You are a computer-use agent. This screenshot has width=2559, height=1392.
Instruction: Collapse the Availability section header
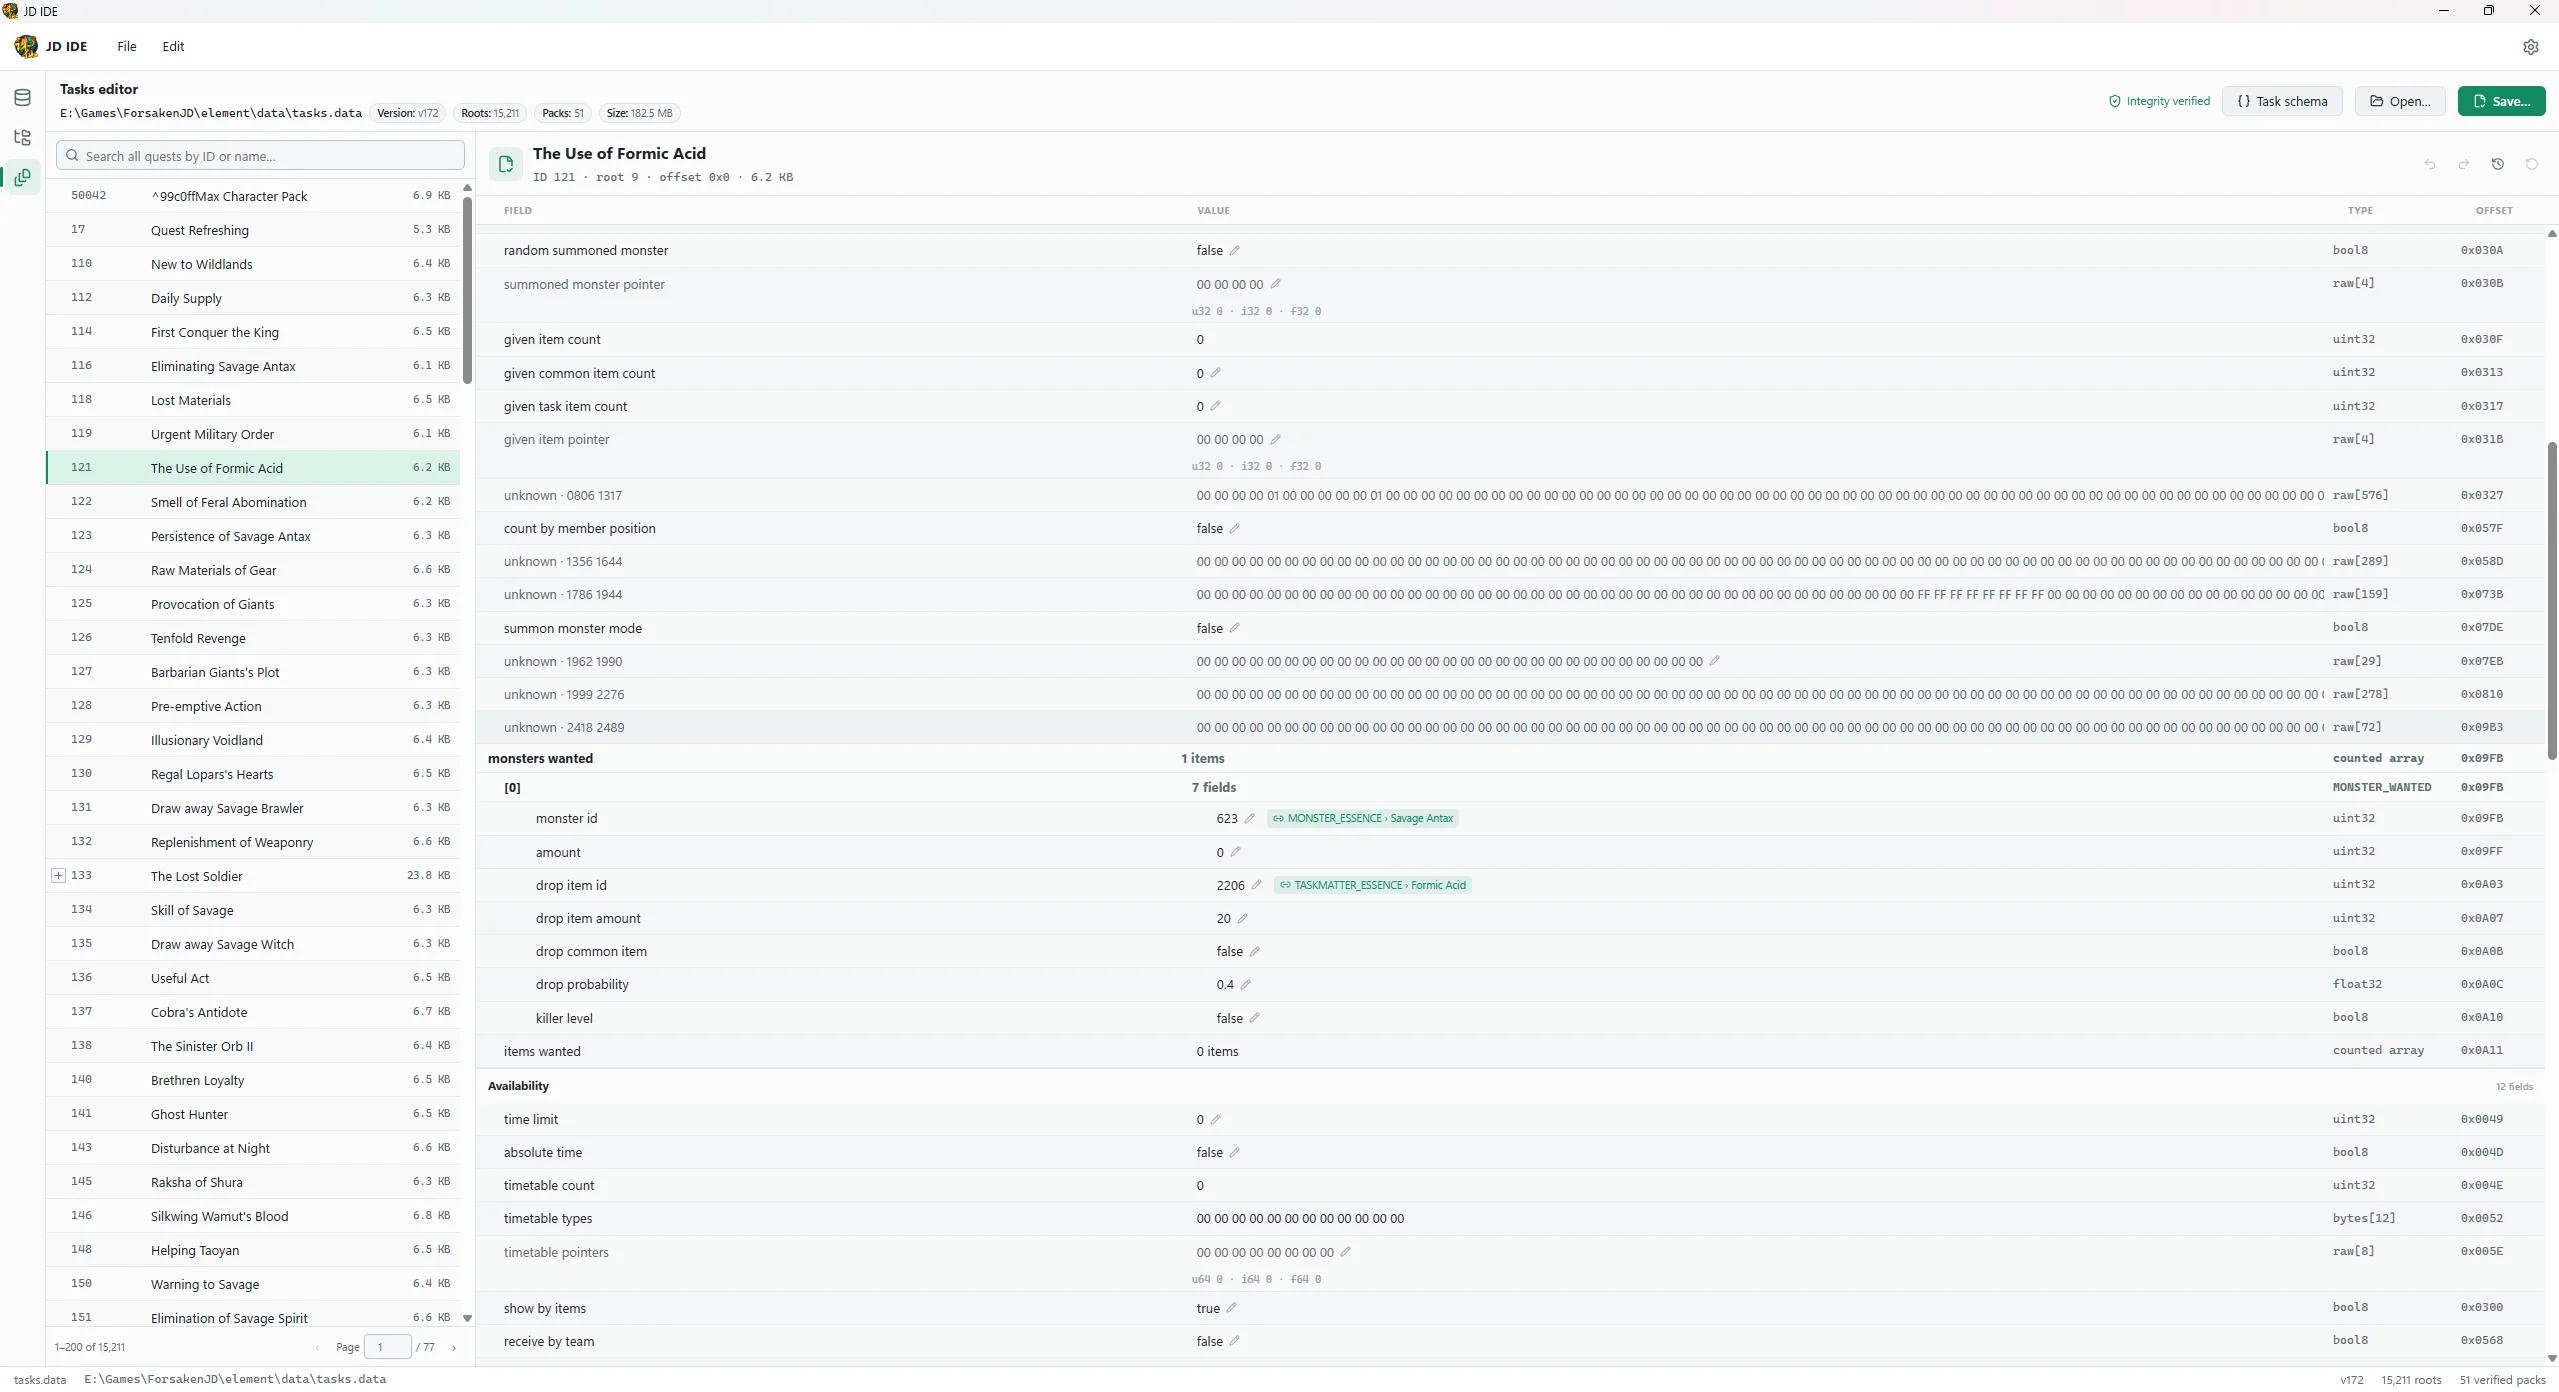1510,1086
